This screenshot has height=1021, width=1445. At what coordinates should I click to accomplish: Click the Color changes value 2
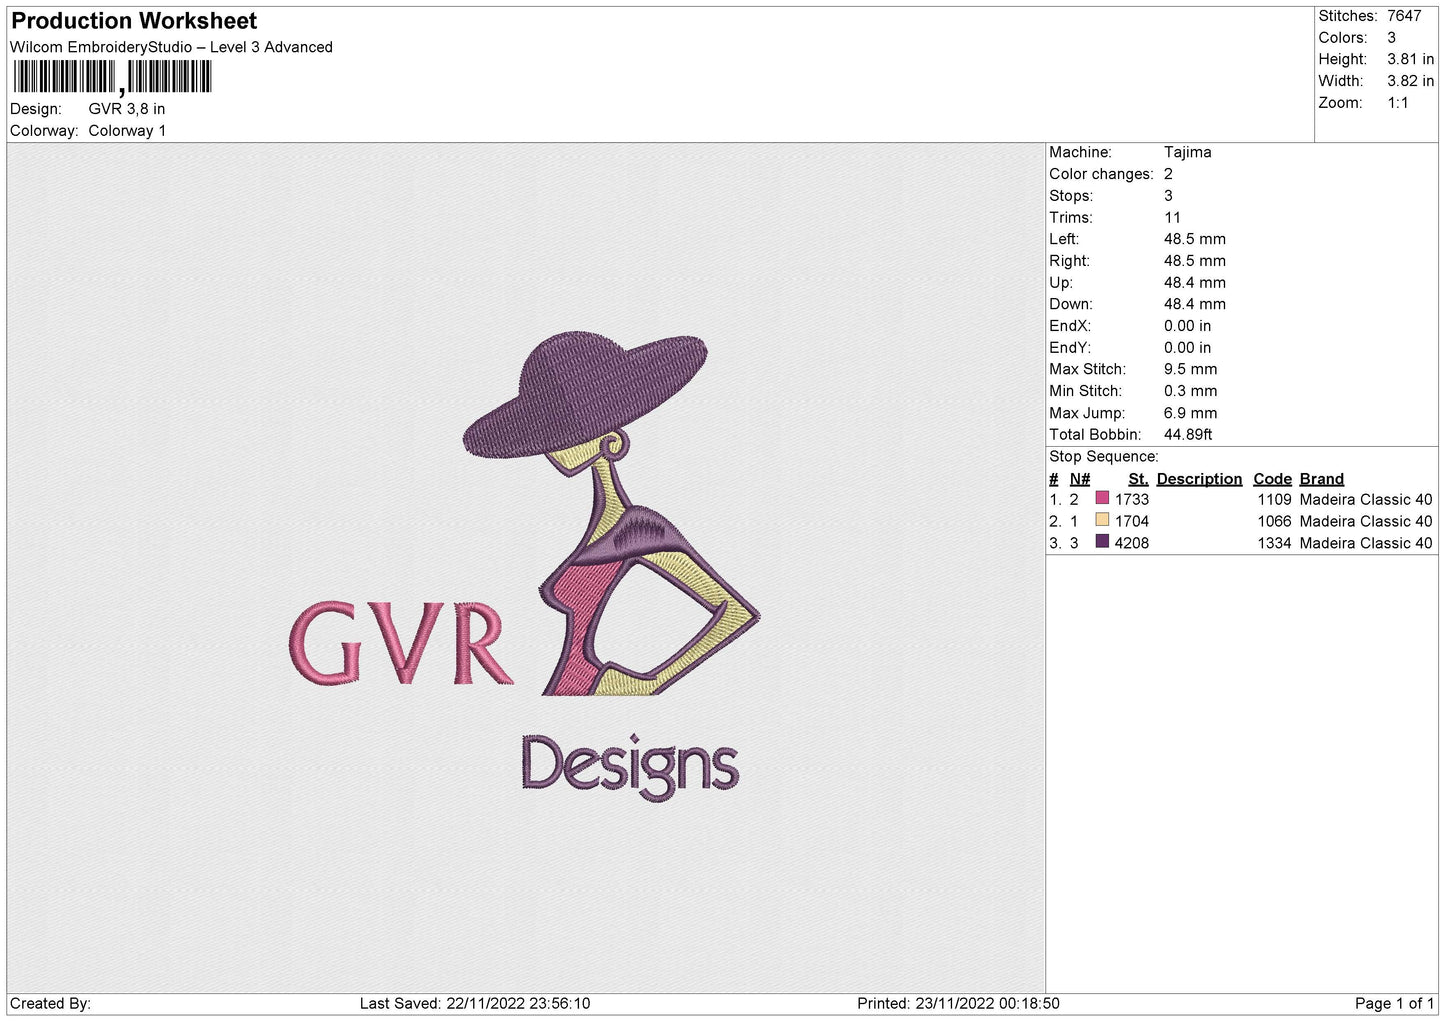click(1168, 174)
